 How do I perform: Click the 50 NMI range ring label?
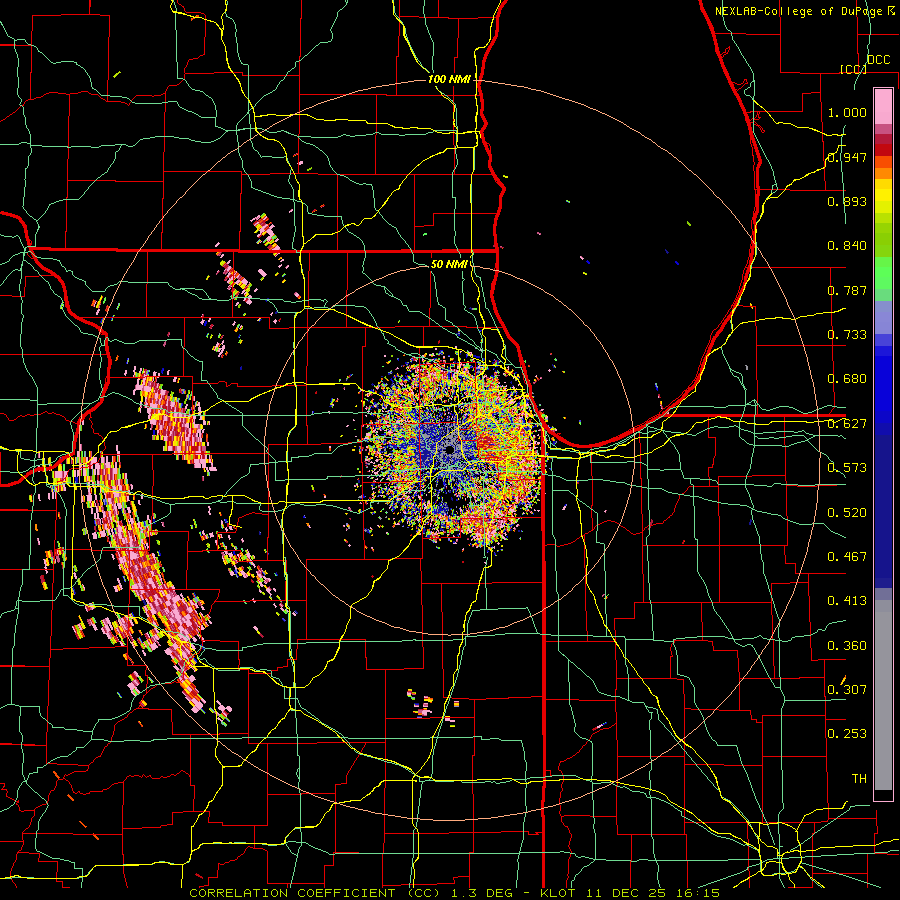click(x=448, y=264)
